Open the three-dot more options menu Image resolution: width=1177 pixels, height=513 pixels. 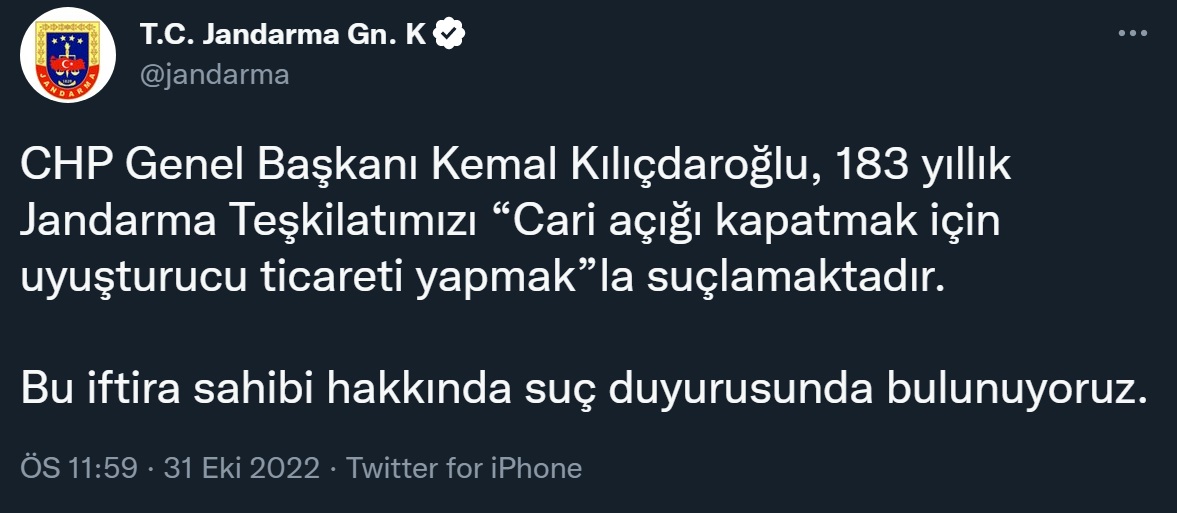pyautogui.click(x=1133, y=34)
